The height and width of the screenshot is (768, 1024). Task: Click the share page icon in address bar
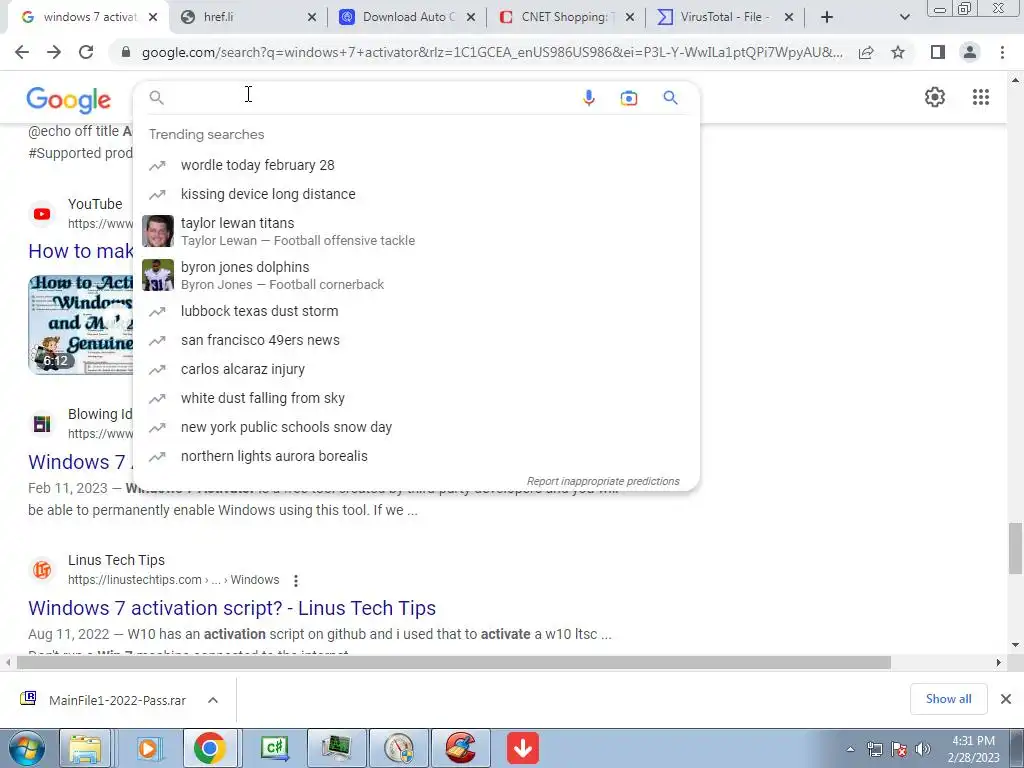866,52
